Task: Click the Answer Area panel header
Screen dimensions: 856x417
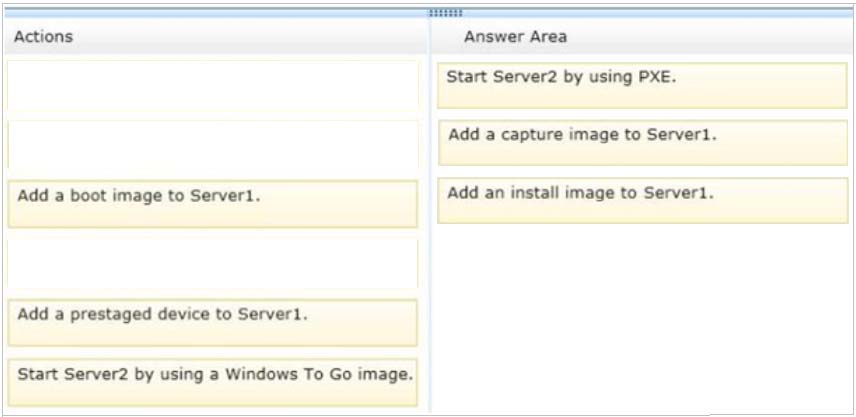Action: [x=641, y=37]
